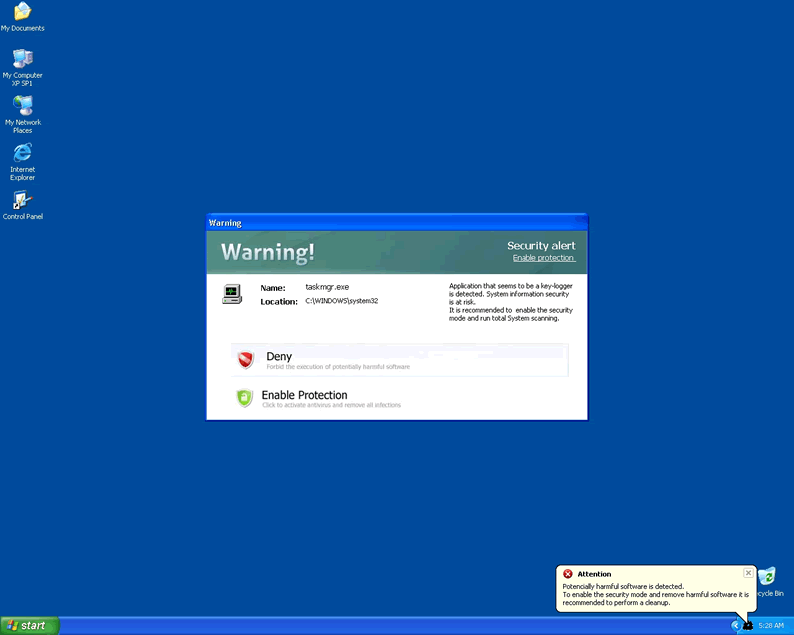Open the My Documents desktop icon
The image size is (794, 635).
pos(22,13)
